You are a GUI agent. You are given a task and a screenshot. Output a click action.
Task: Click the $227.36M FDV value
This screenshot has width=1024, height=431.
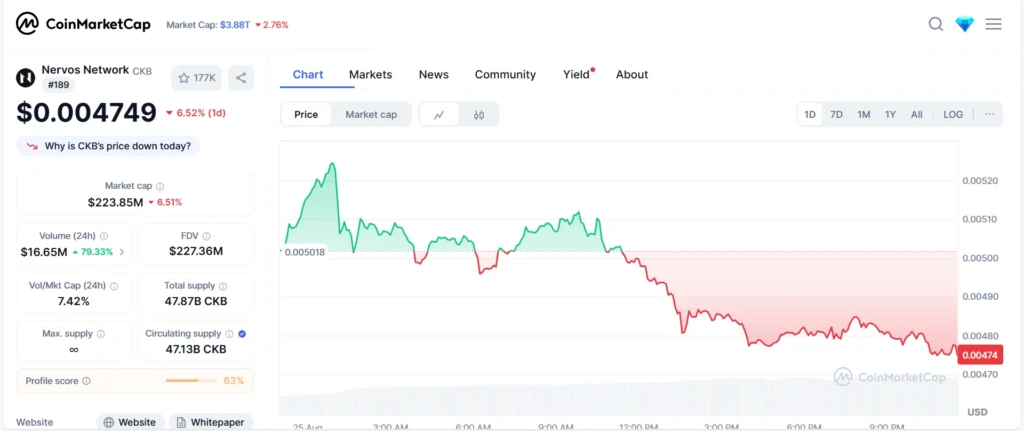pyautogui.click(x=196, y=251)
